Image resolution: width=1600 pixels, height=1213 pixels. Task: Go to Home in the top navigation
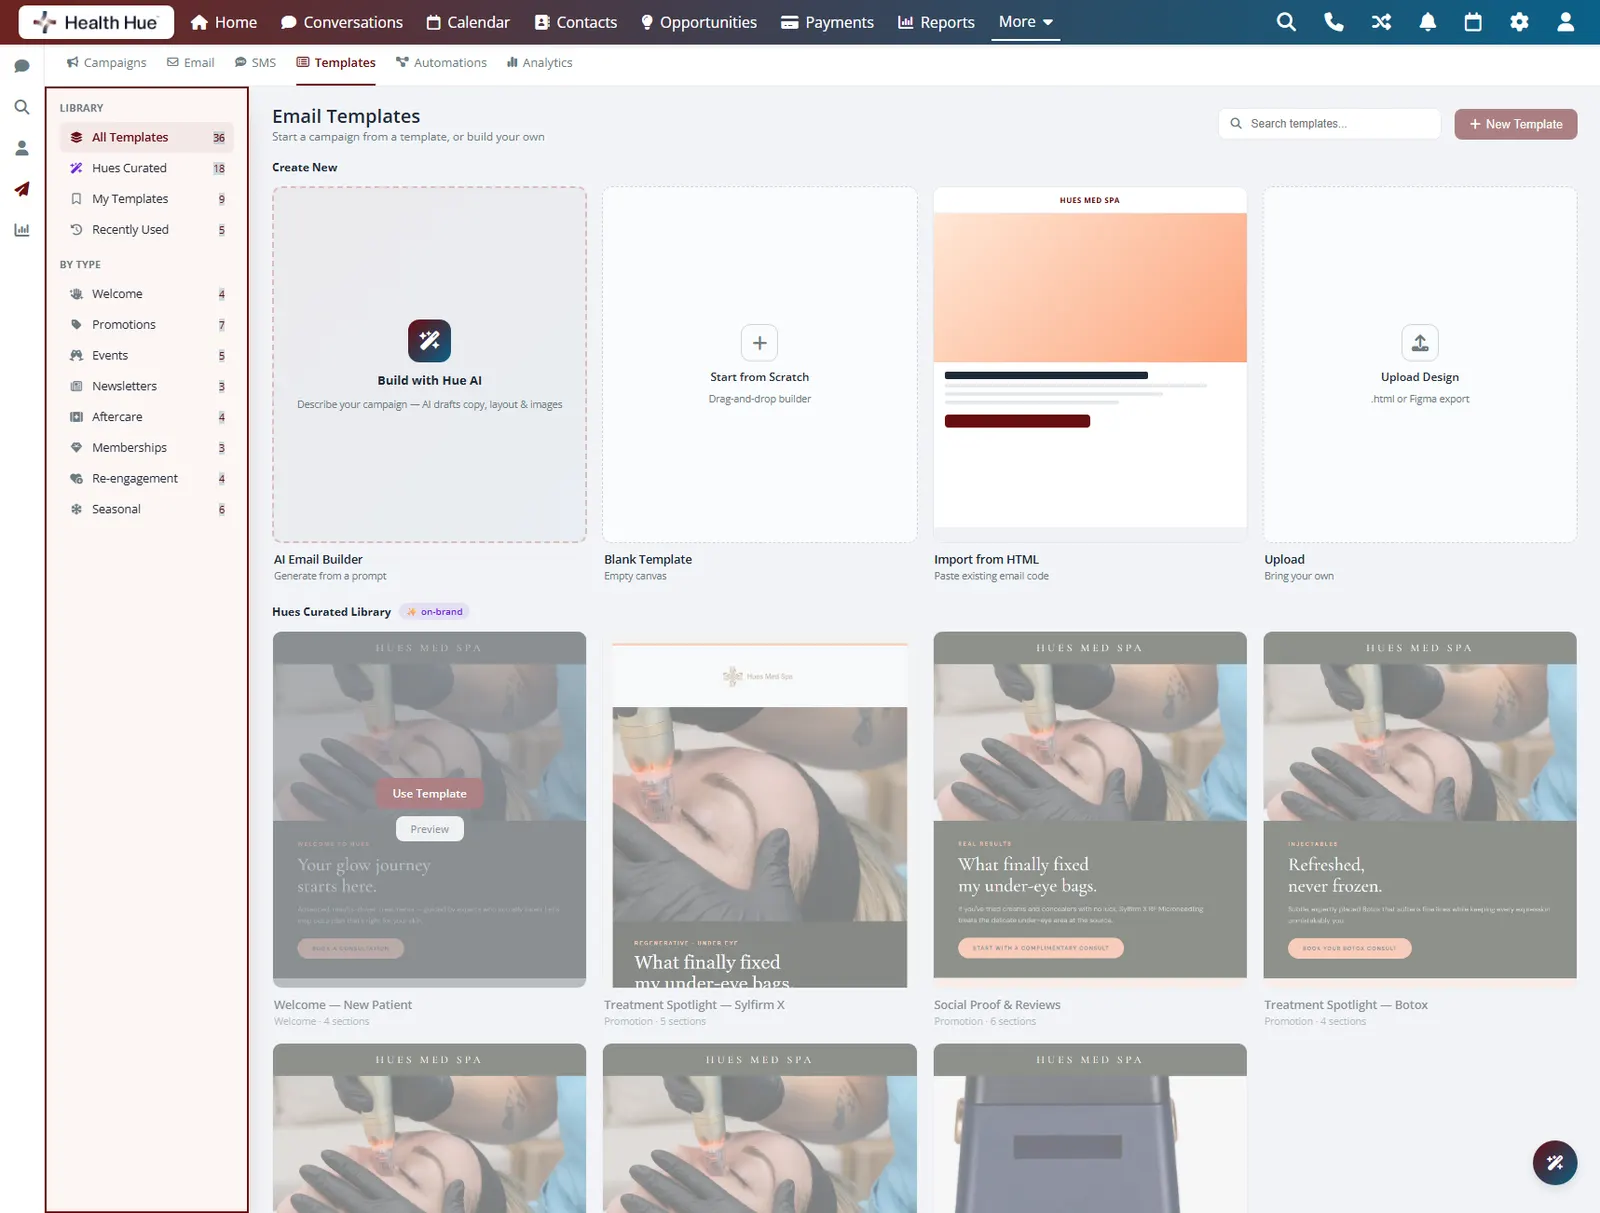click(x=224, y=22)
